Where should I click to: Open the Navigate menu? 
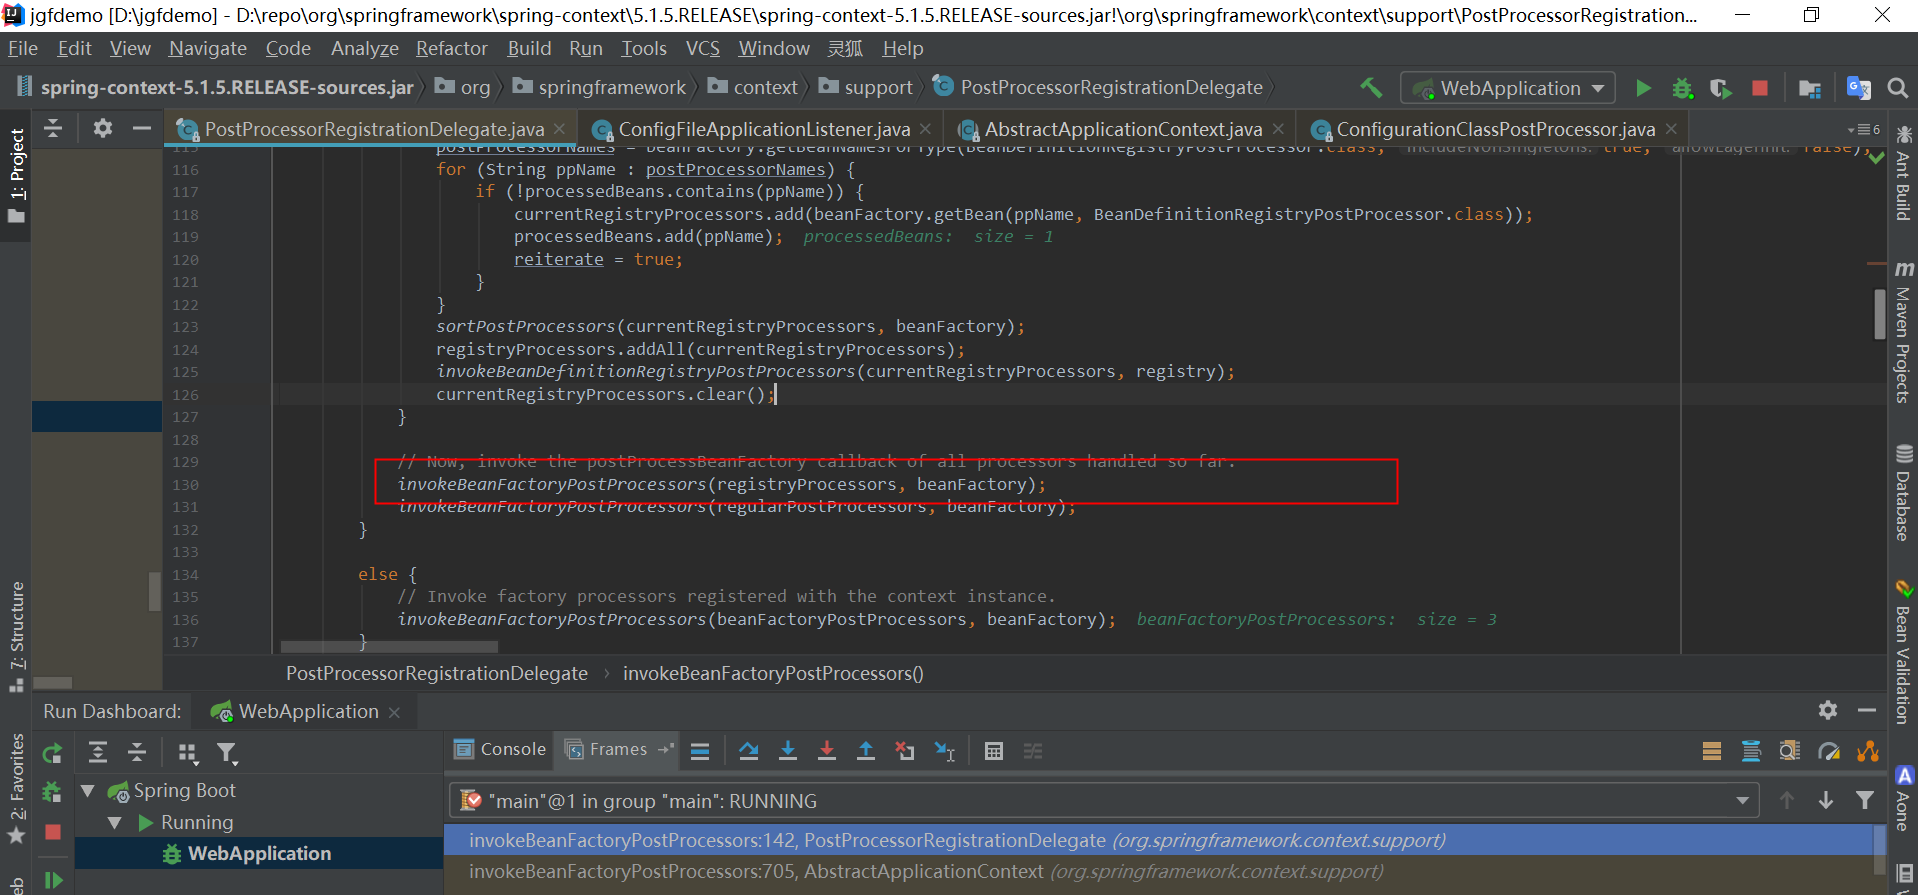point(207,48)
